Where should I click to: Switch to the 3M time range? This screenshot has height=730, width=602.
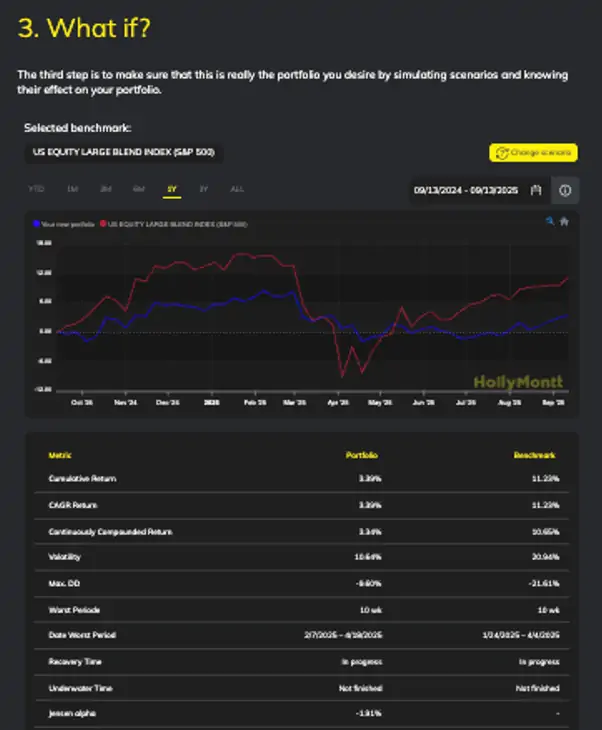[x=105, y=188]
